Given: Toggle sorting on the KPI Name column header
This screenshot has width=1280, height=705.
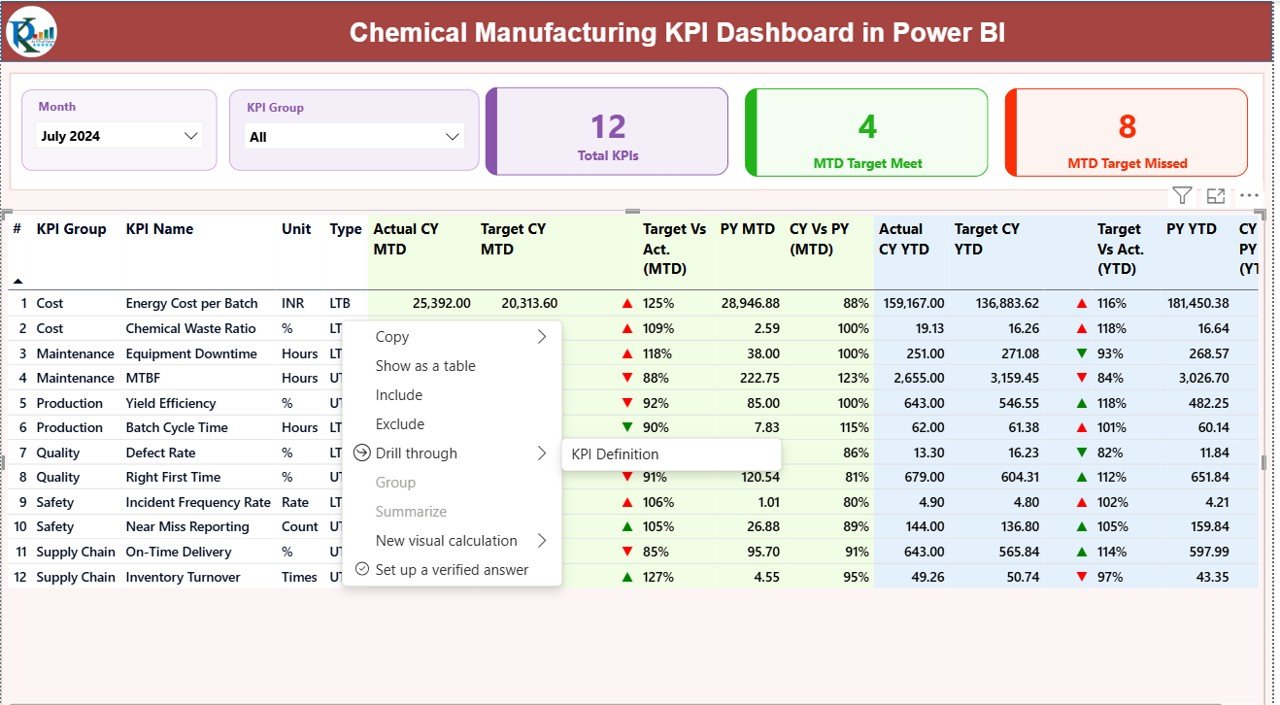Looking at the screenshot, I should [160, 229].
